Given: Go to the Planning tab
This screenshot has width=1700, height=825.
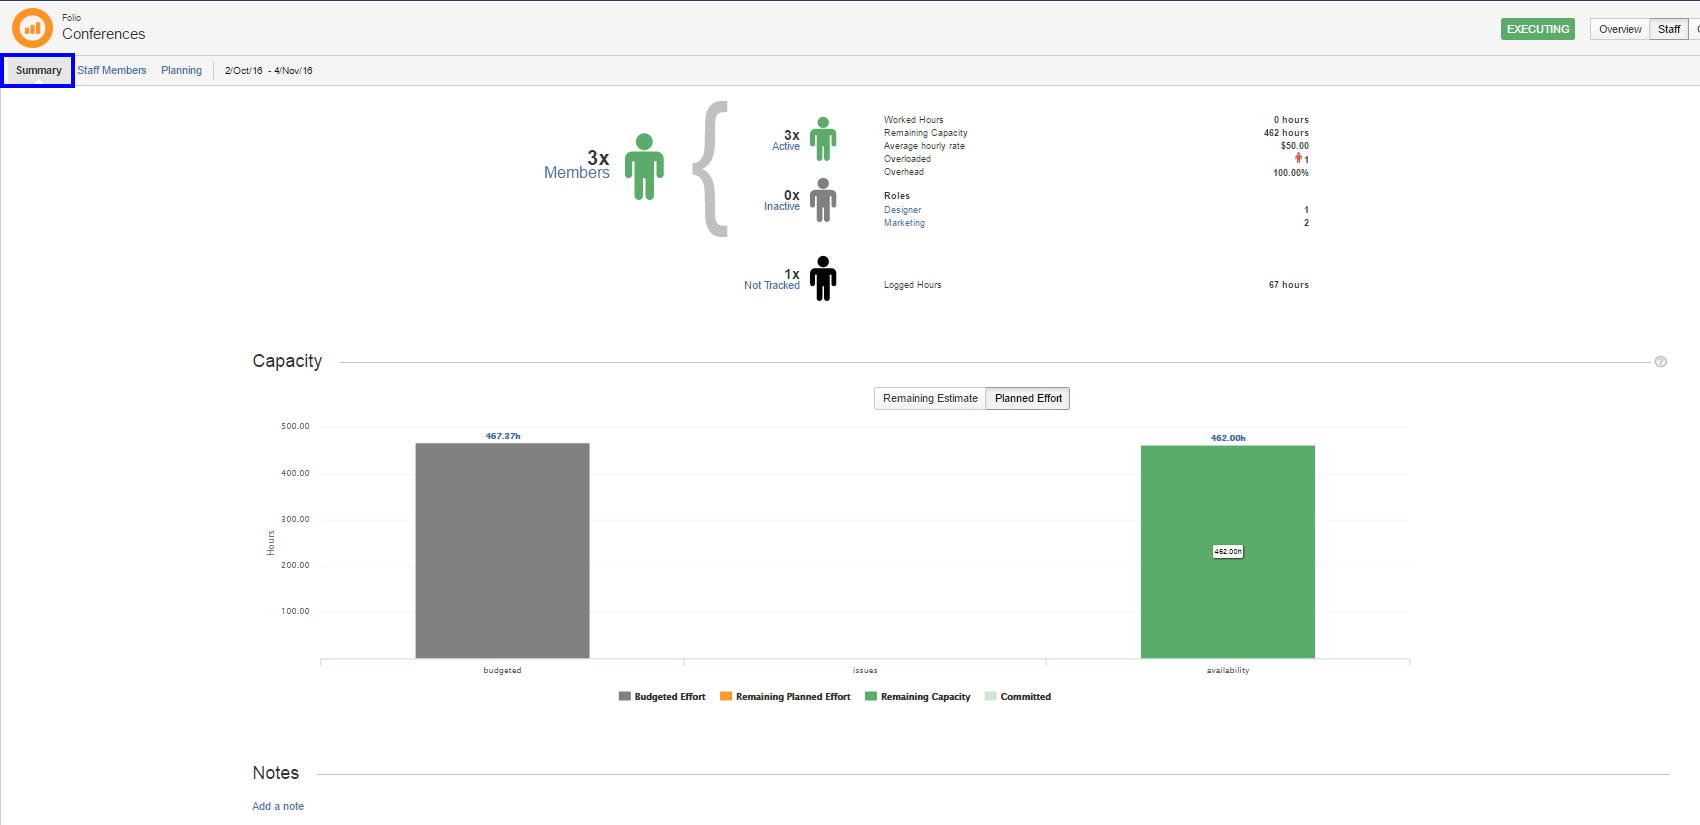Looking at the screenshot, I should pos(181,70).
